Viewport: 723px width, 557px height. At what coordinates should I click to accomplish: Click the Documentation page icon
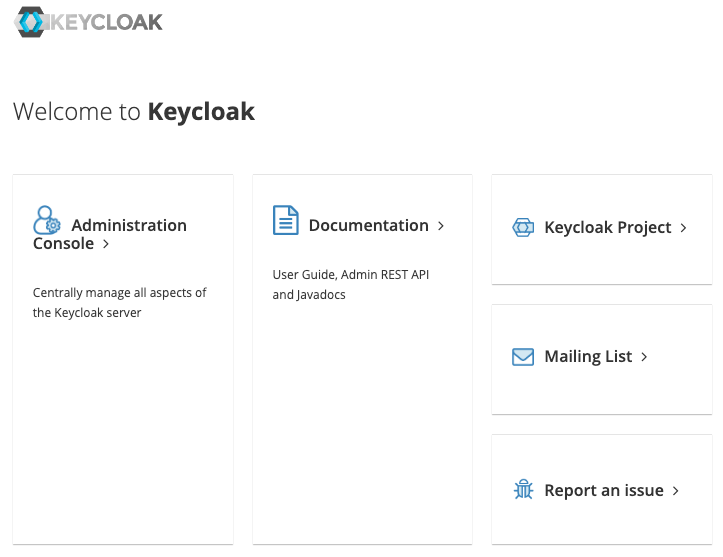(285, 220)
